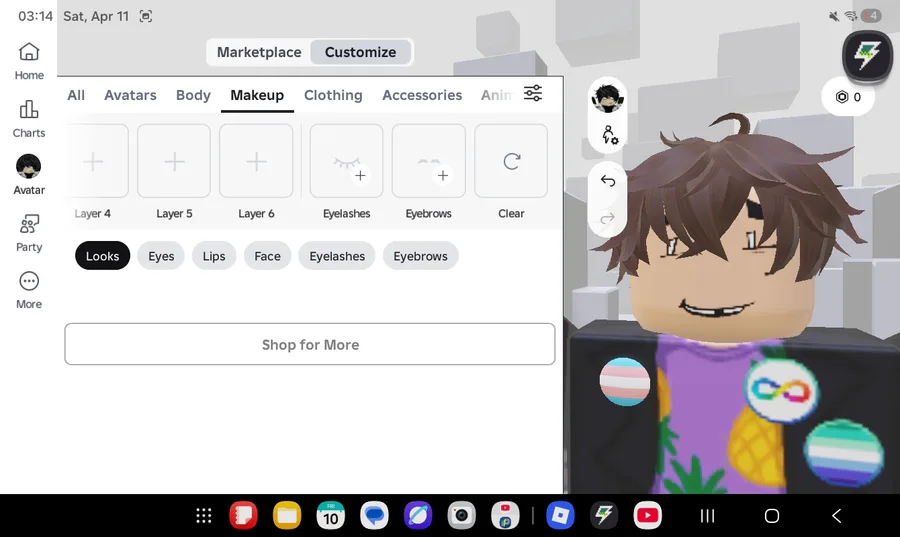Viewport: 900px width, 537px height.
Task: Click the avatar headshot thumbnail button
Action: [607, 98]
